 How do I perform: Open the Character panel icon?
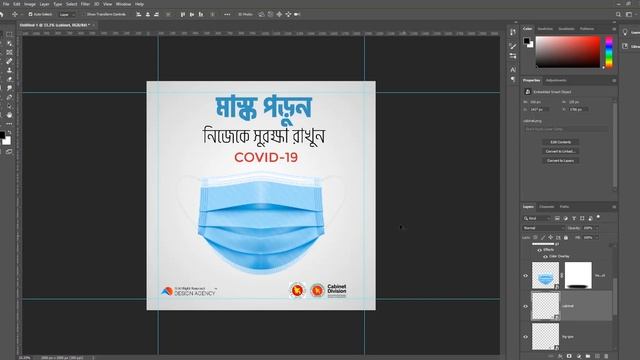tap(513, 69)
